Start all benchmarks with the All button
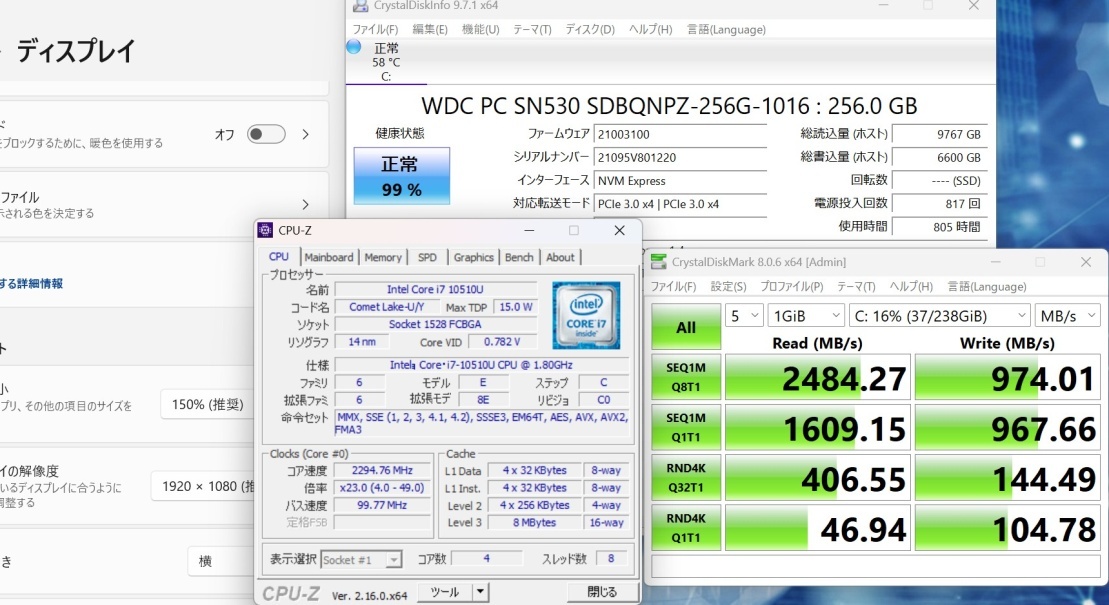 point(686,327)
